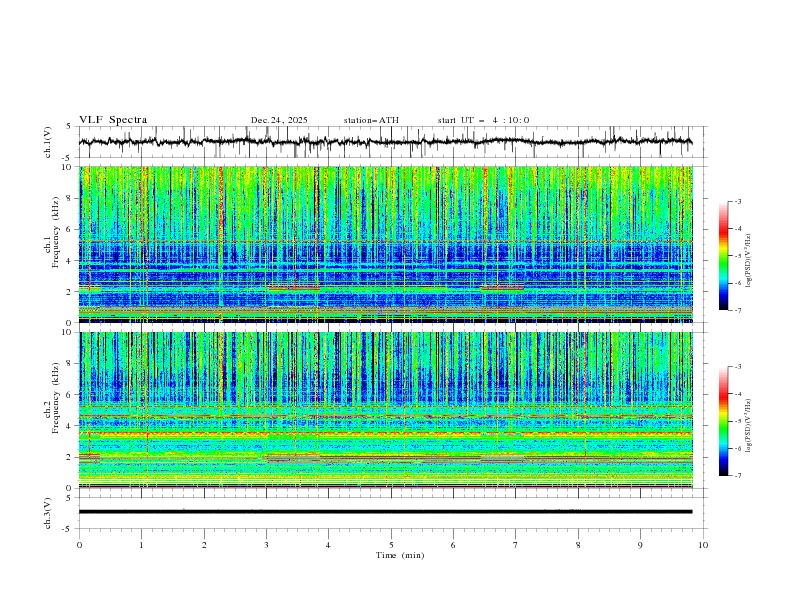Image resolution: width=792 pixels, height=612 pixels.
Task: Click the ch.2 spectrogram panel
Action: 385,410
